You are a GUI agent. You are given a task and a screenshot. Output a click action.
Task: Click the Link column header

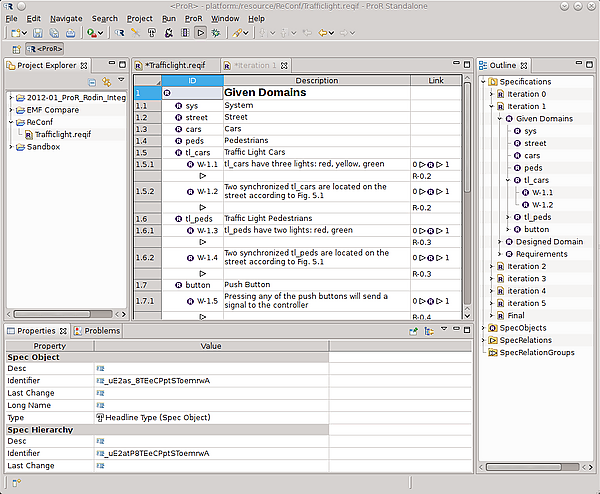[436, 80]
